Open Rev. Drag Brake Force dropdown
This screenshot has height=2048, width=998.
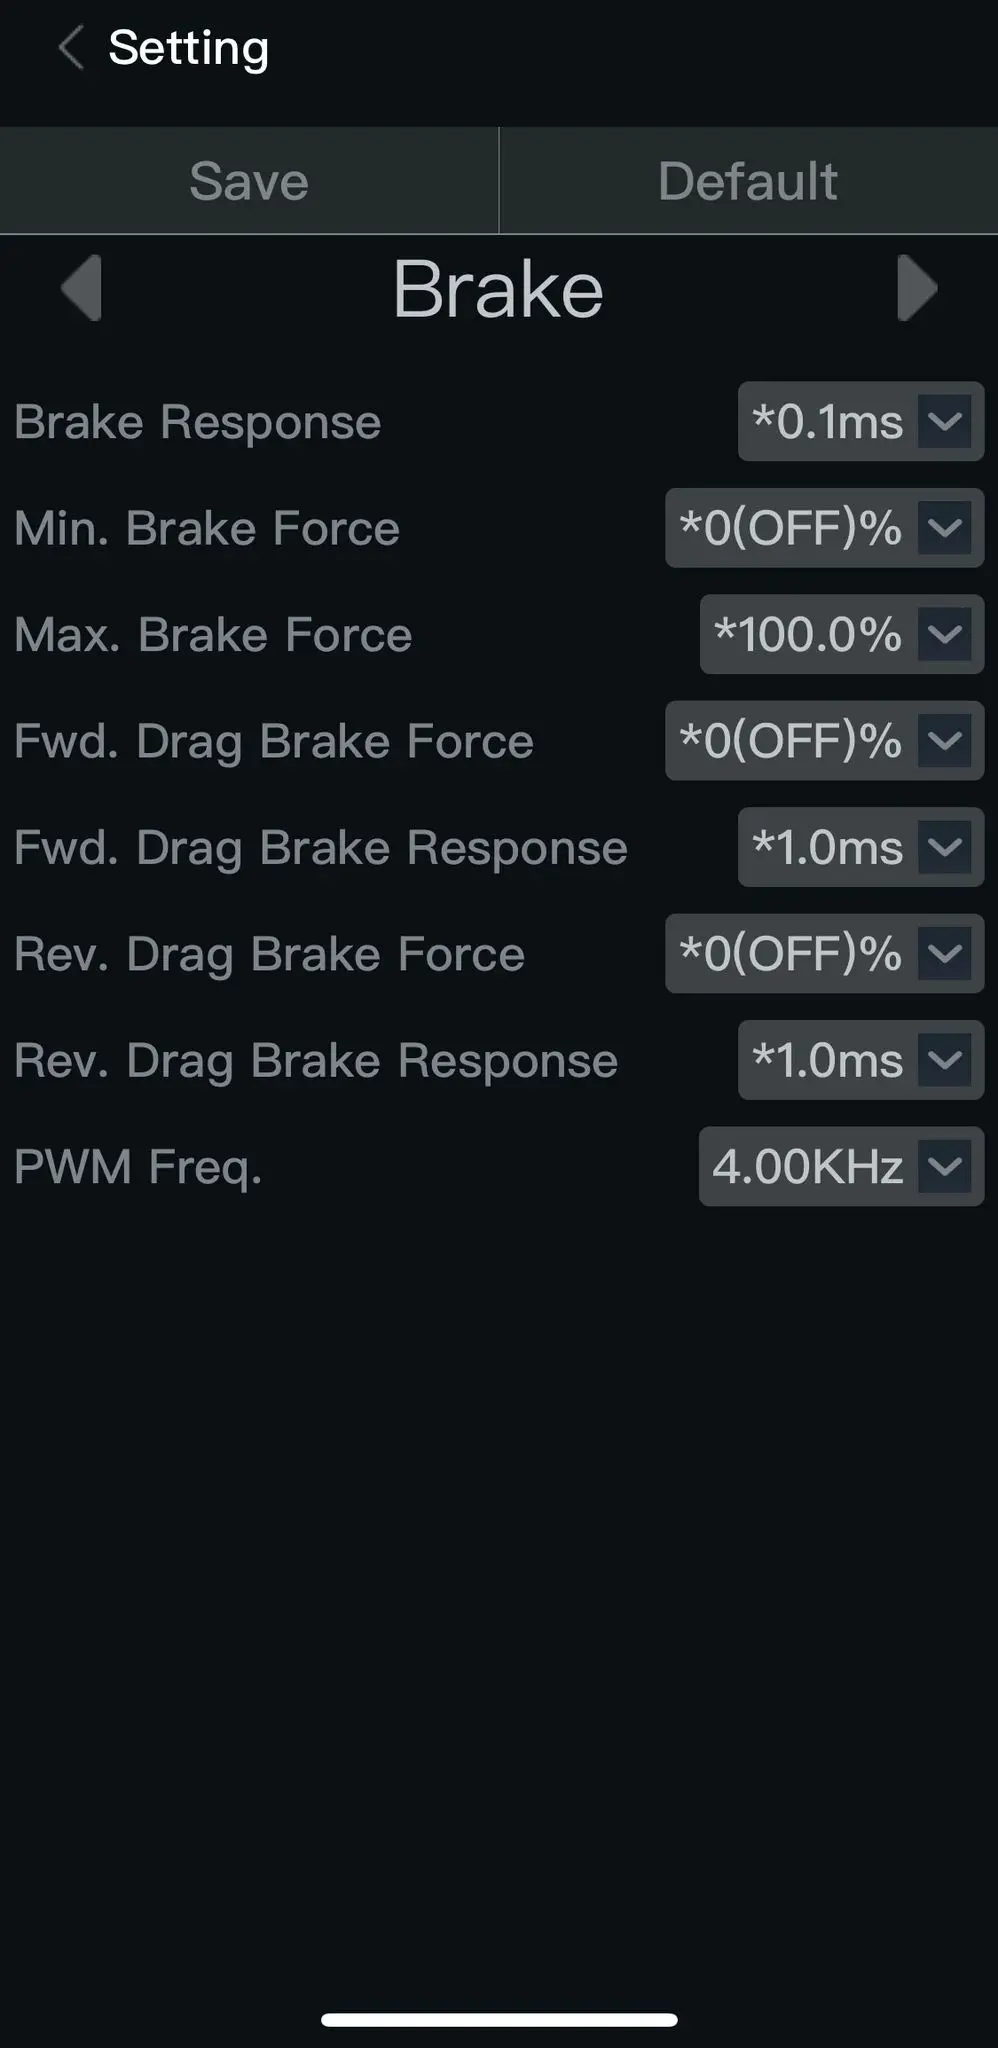[824, 954]
